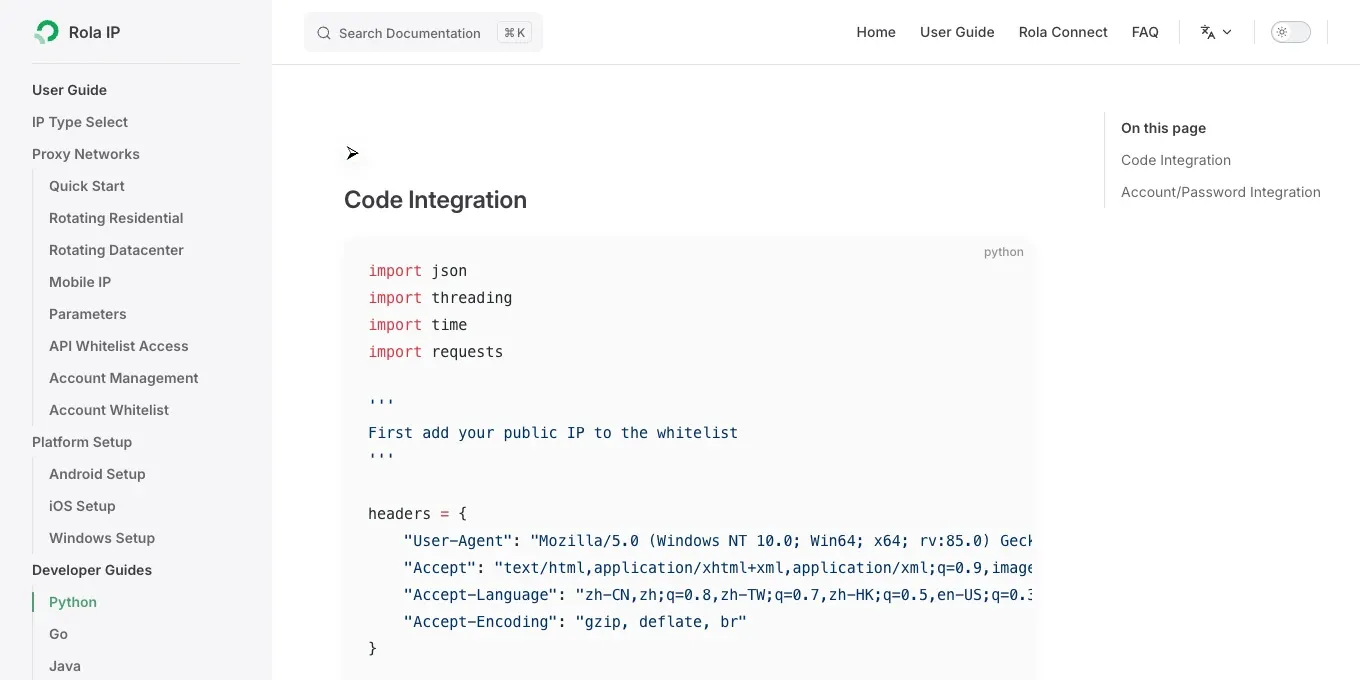This screenshot has width=1360, height=680.
Task: Click the "Accept-Language" header line
Action: click(718, 595)
